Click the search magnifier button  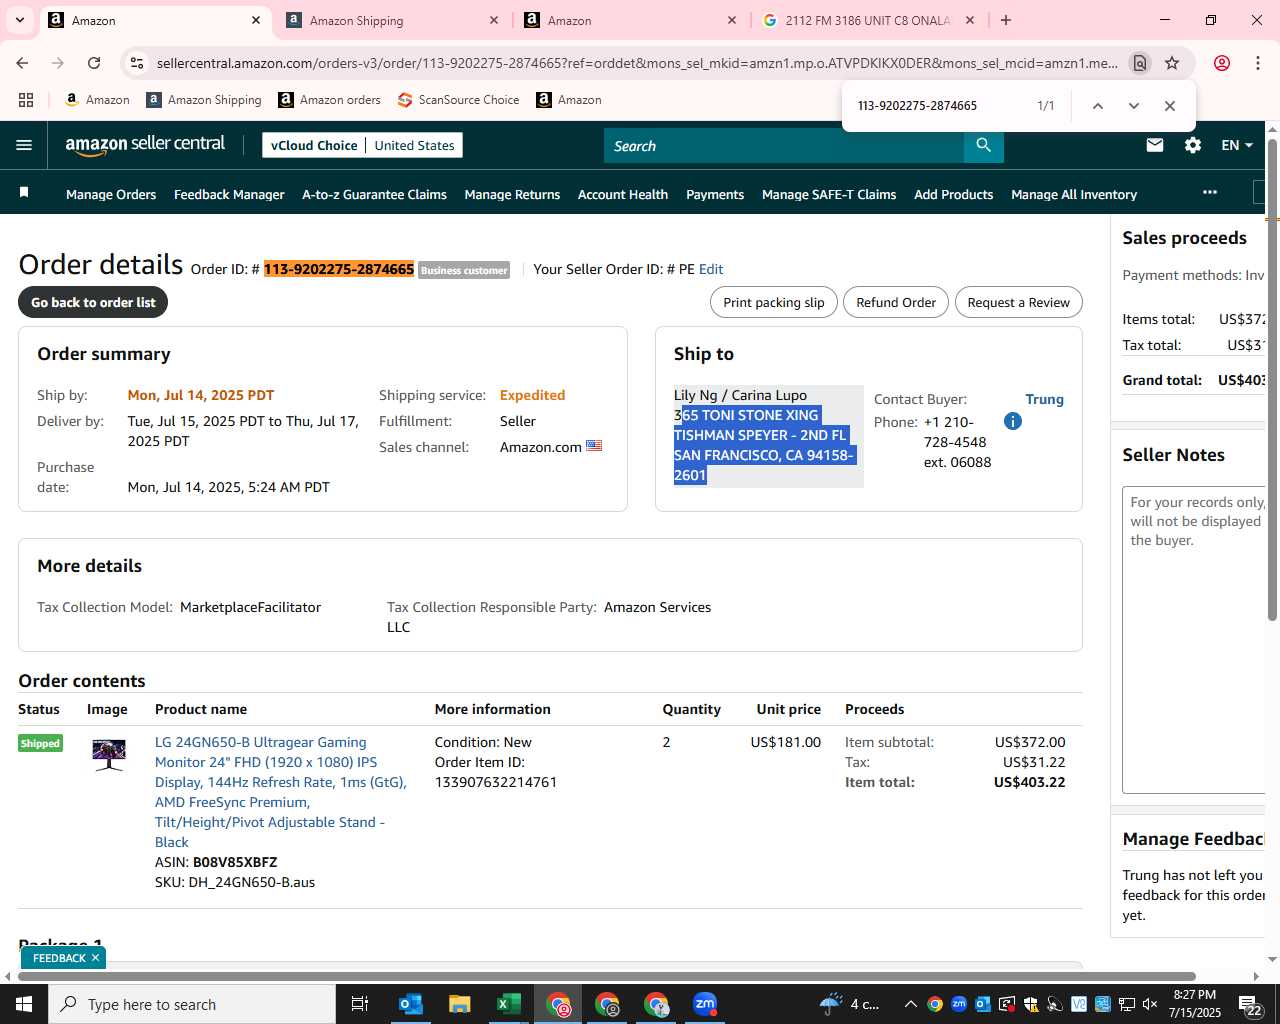tap(984, 145)
